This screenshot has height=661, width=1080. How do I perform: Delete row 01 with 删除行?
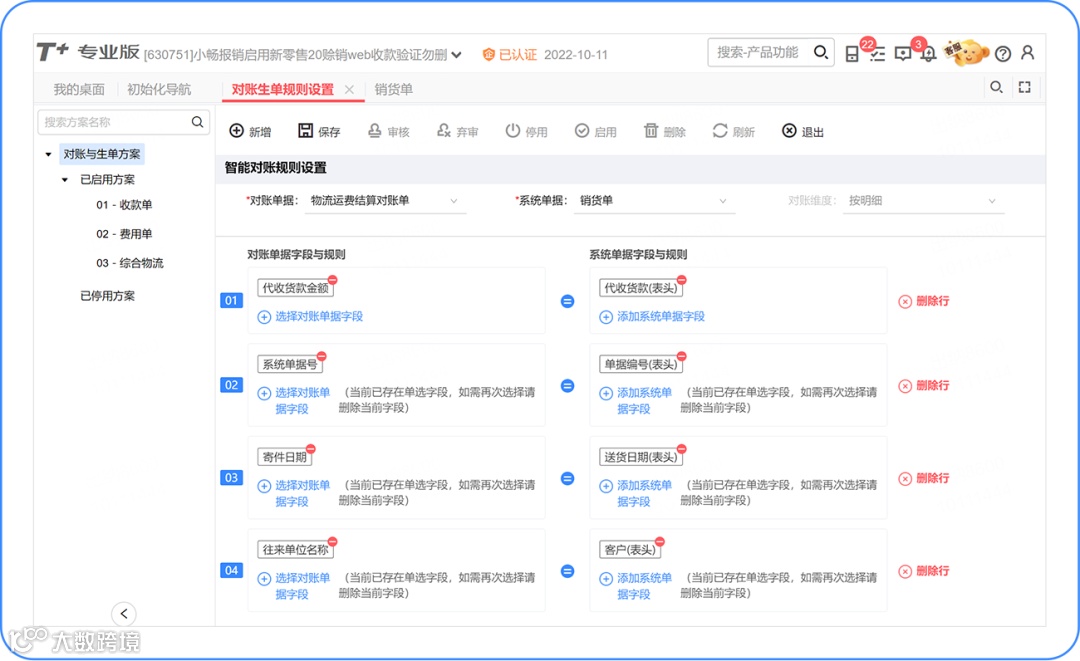pos(924,301)
